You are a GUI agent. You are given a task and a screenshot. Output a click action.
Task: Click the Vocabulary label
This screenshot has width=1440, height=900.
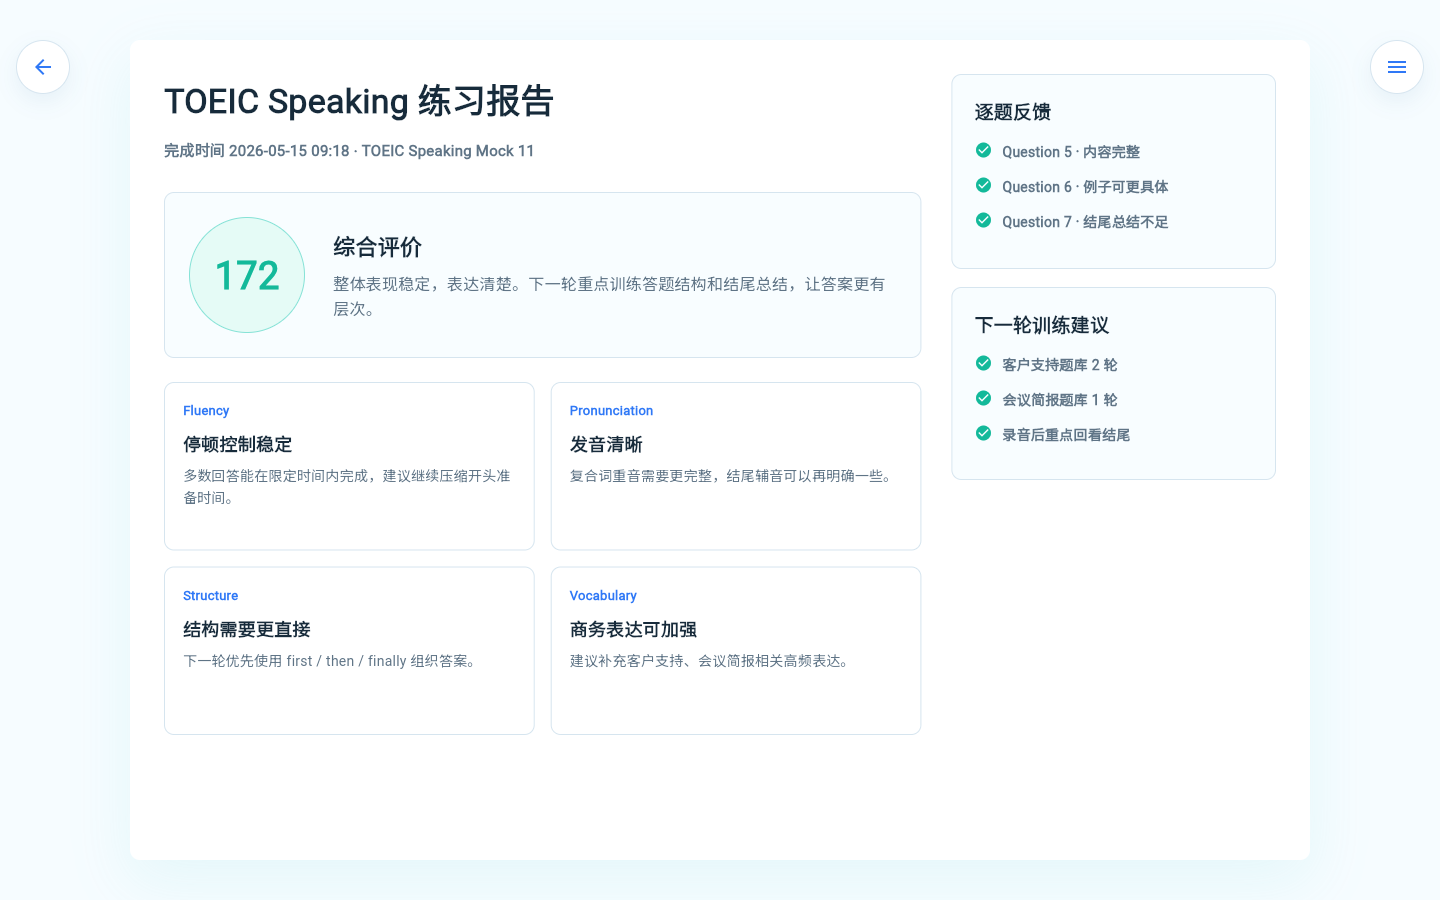[x=603, y=596]
